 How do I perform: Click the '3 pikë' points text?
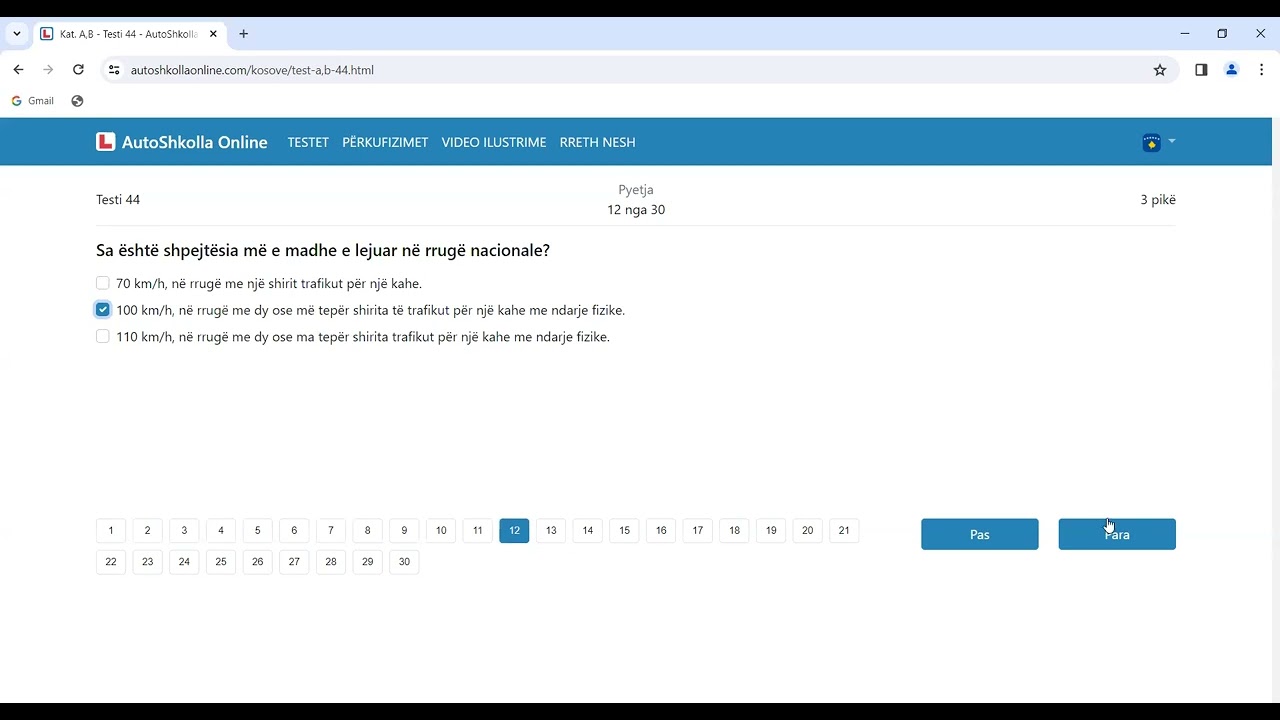[x=1158, y=200]
